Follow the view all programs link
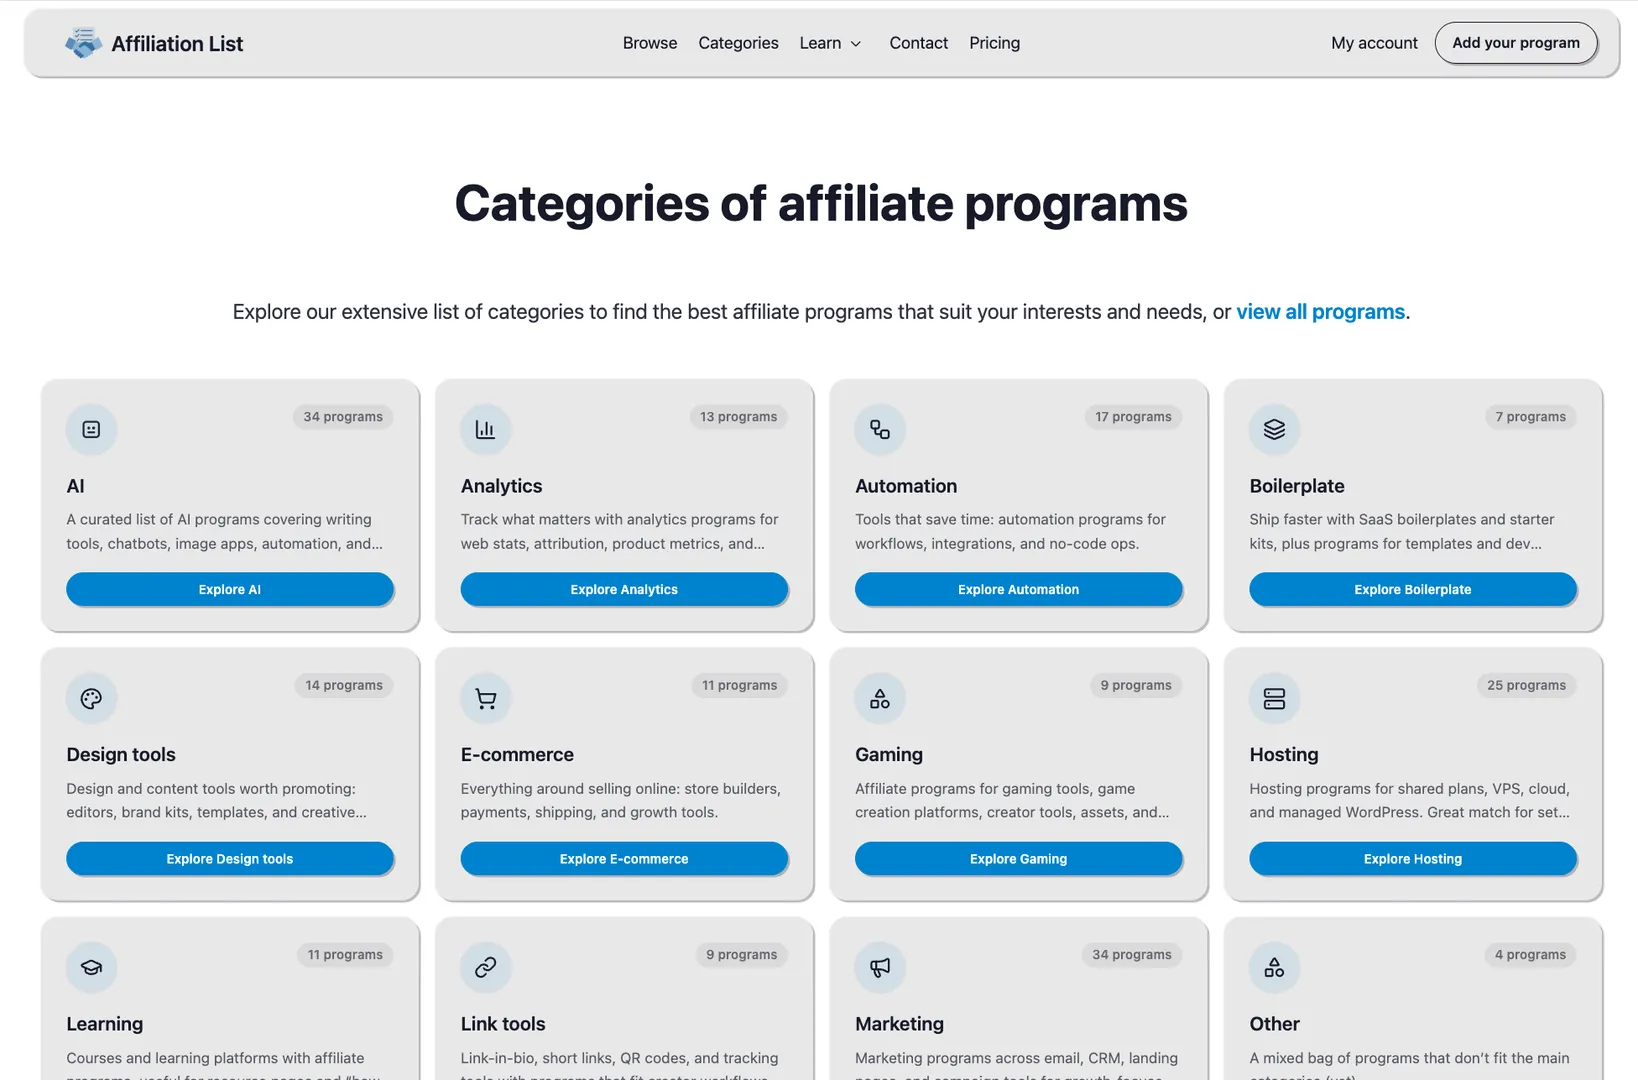Screen dimensions: 1638x1080 point(1320,312)
